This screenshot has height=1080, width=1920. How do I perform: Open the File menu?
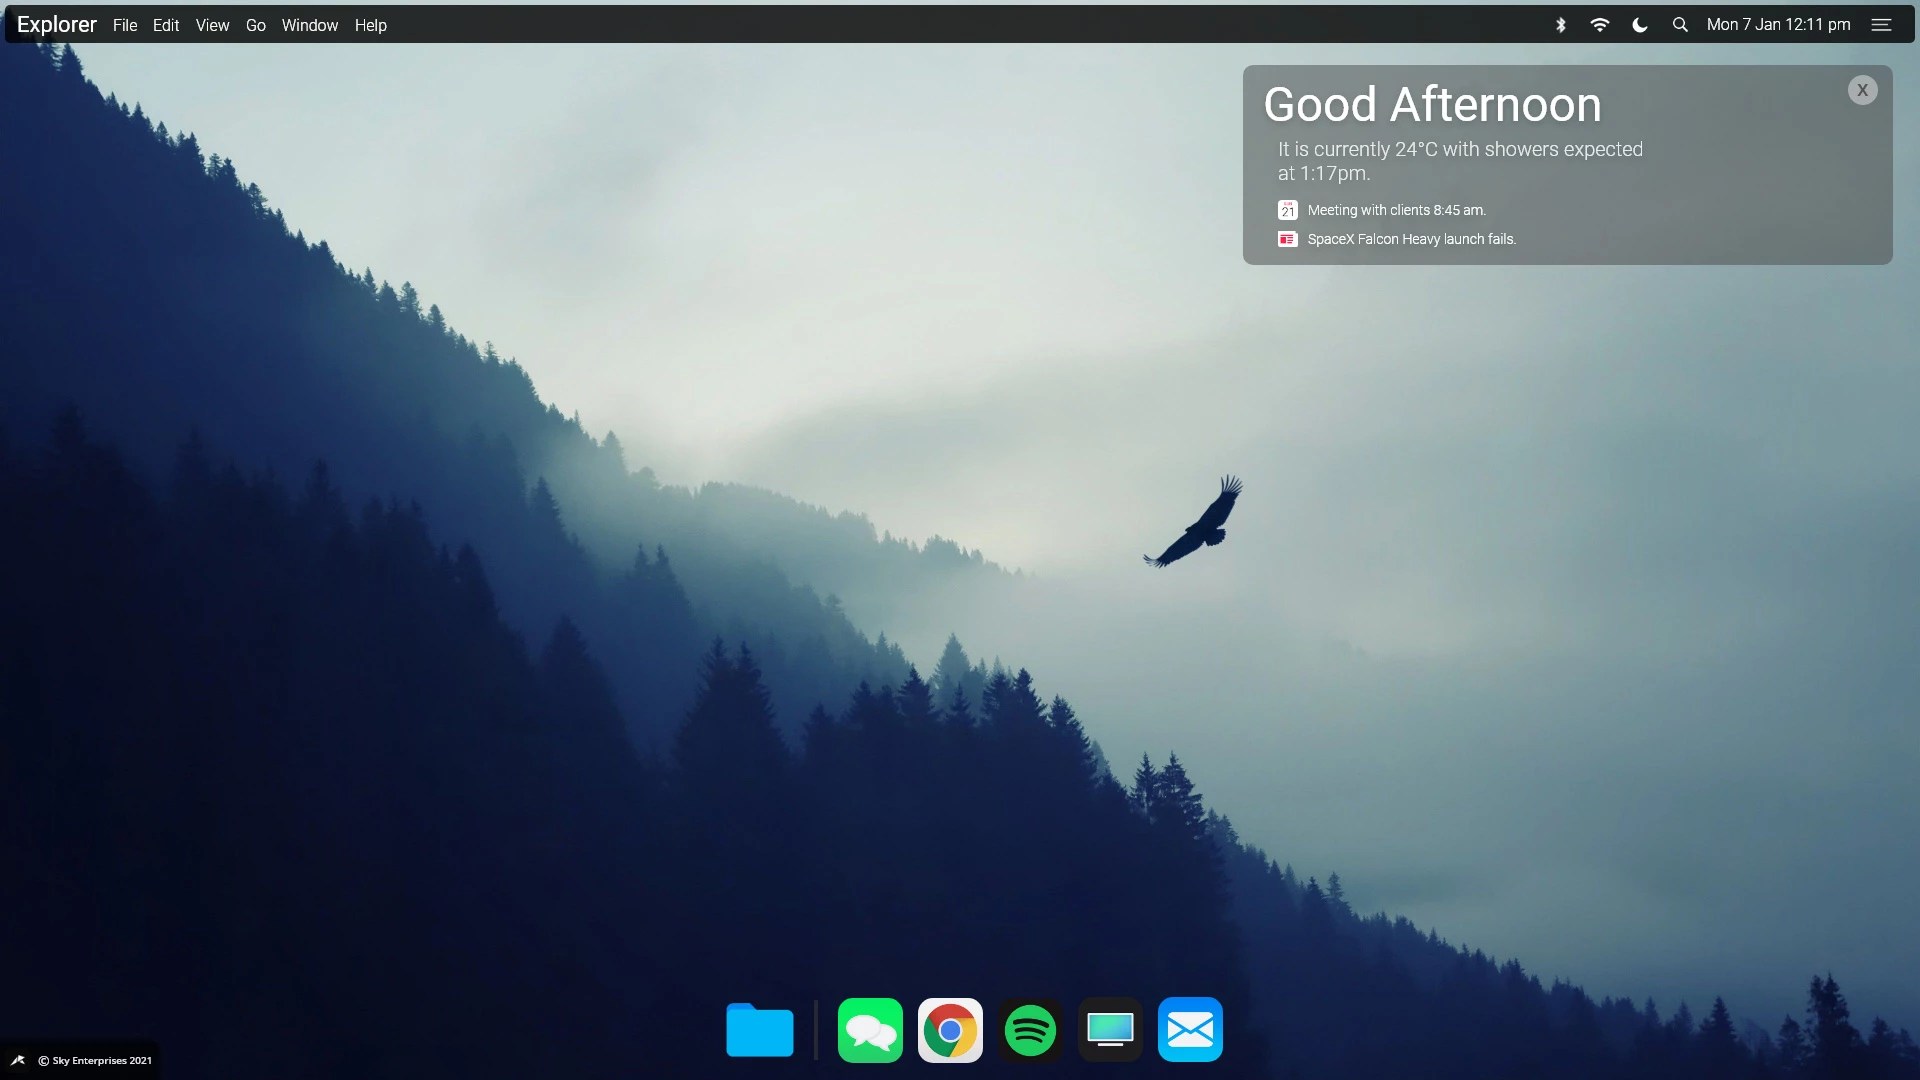pyautogui.click(x=125, y=25)
